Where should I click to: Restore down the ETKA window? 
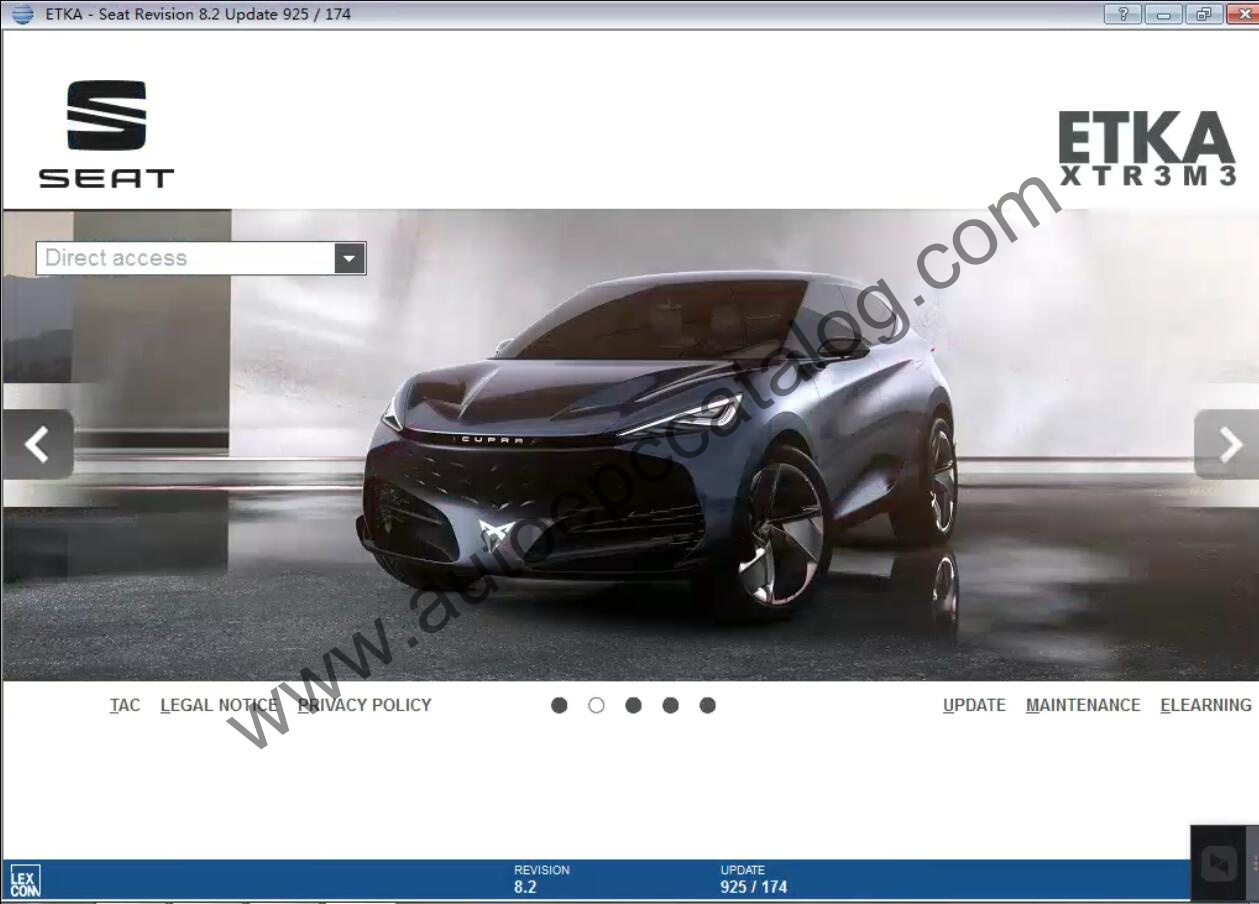point(1203,14)
